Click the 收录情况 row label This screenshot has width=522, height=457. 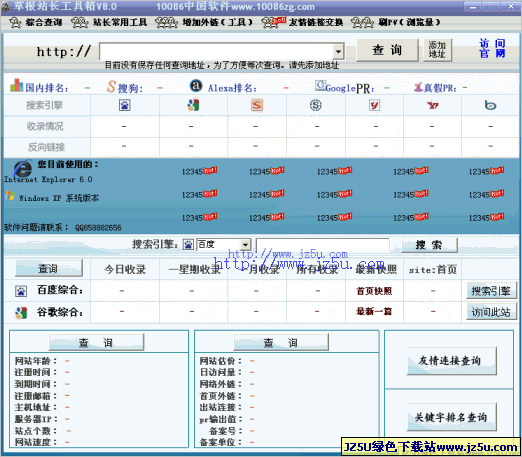[45, 126]
